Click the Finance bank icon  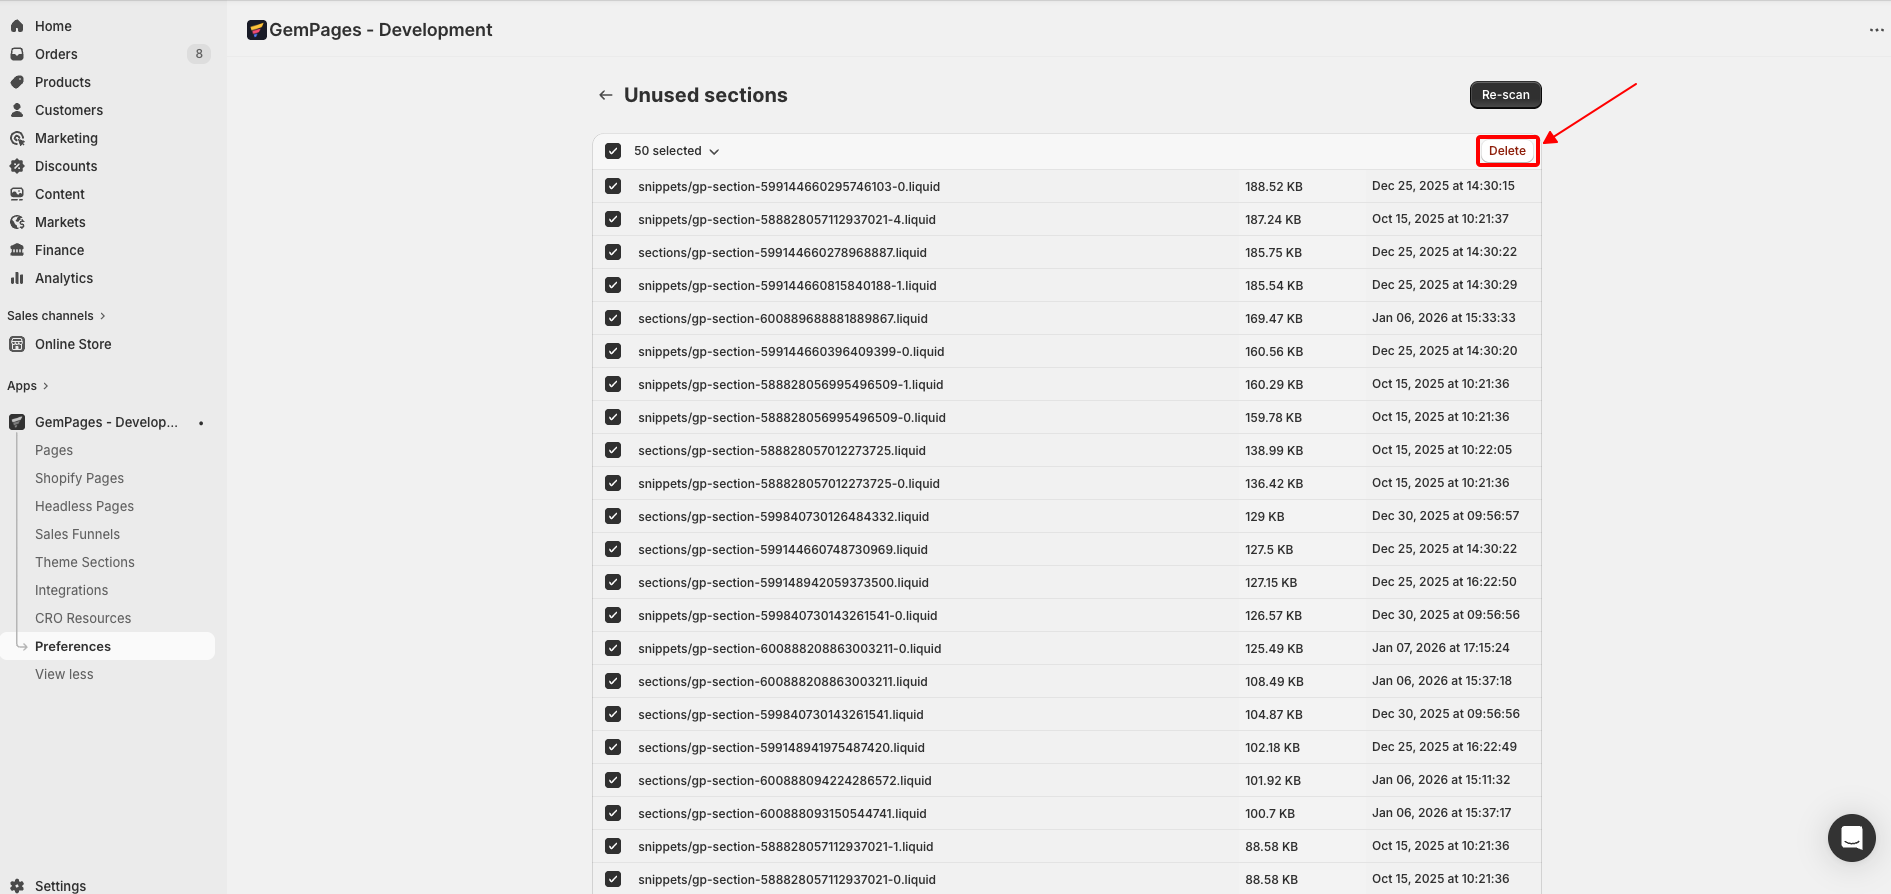pyautogui.click(x=17, y=250)
